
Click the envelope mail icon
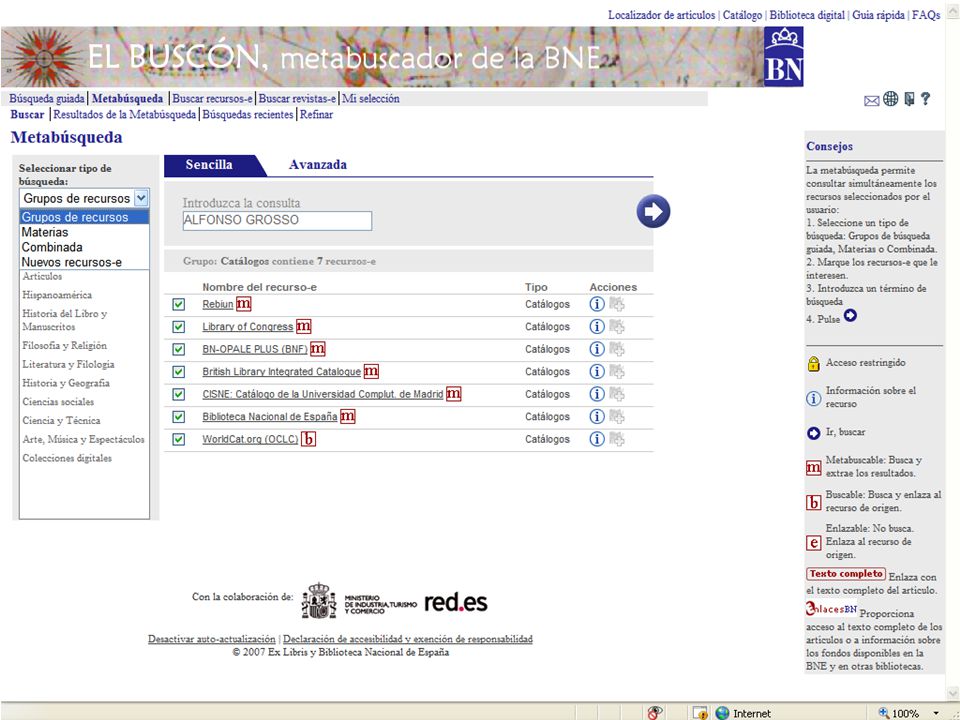coord(872,101)
